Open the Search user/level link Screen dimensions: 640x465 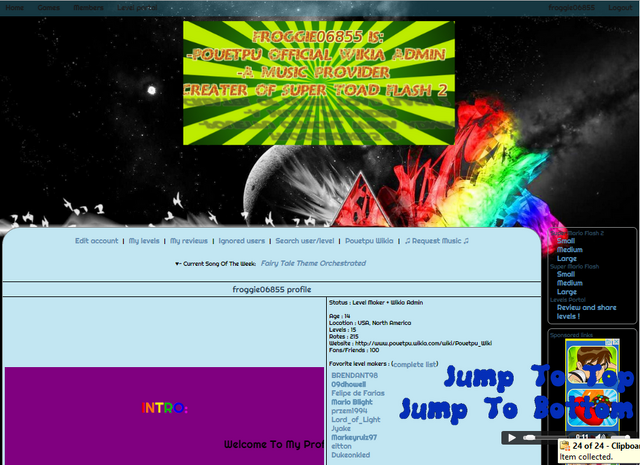304,241
